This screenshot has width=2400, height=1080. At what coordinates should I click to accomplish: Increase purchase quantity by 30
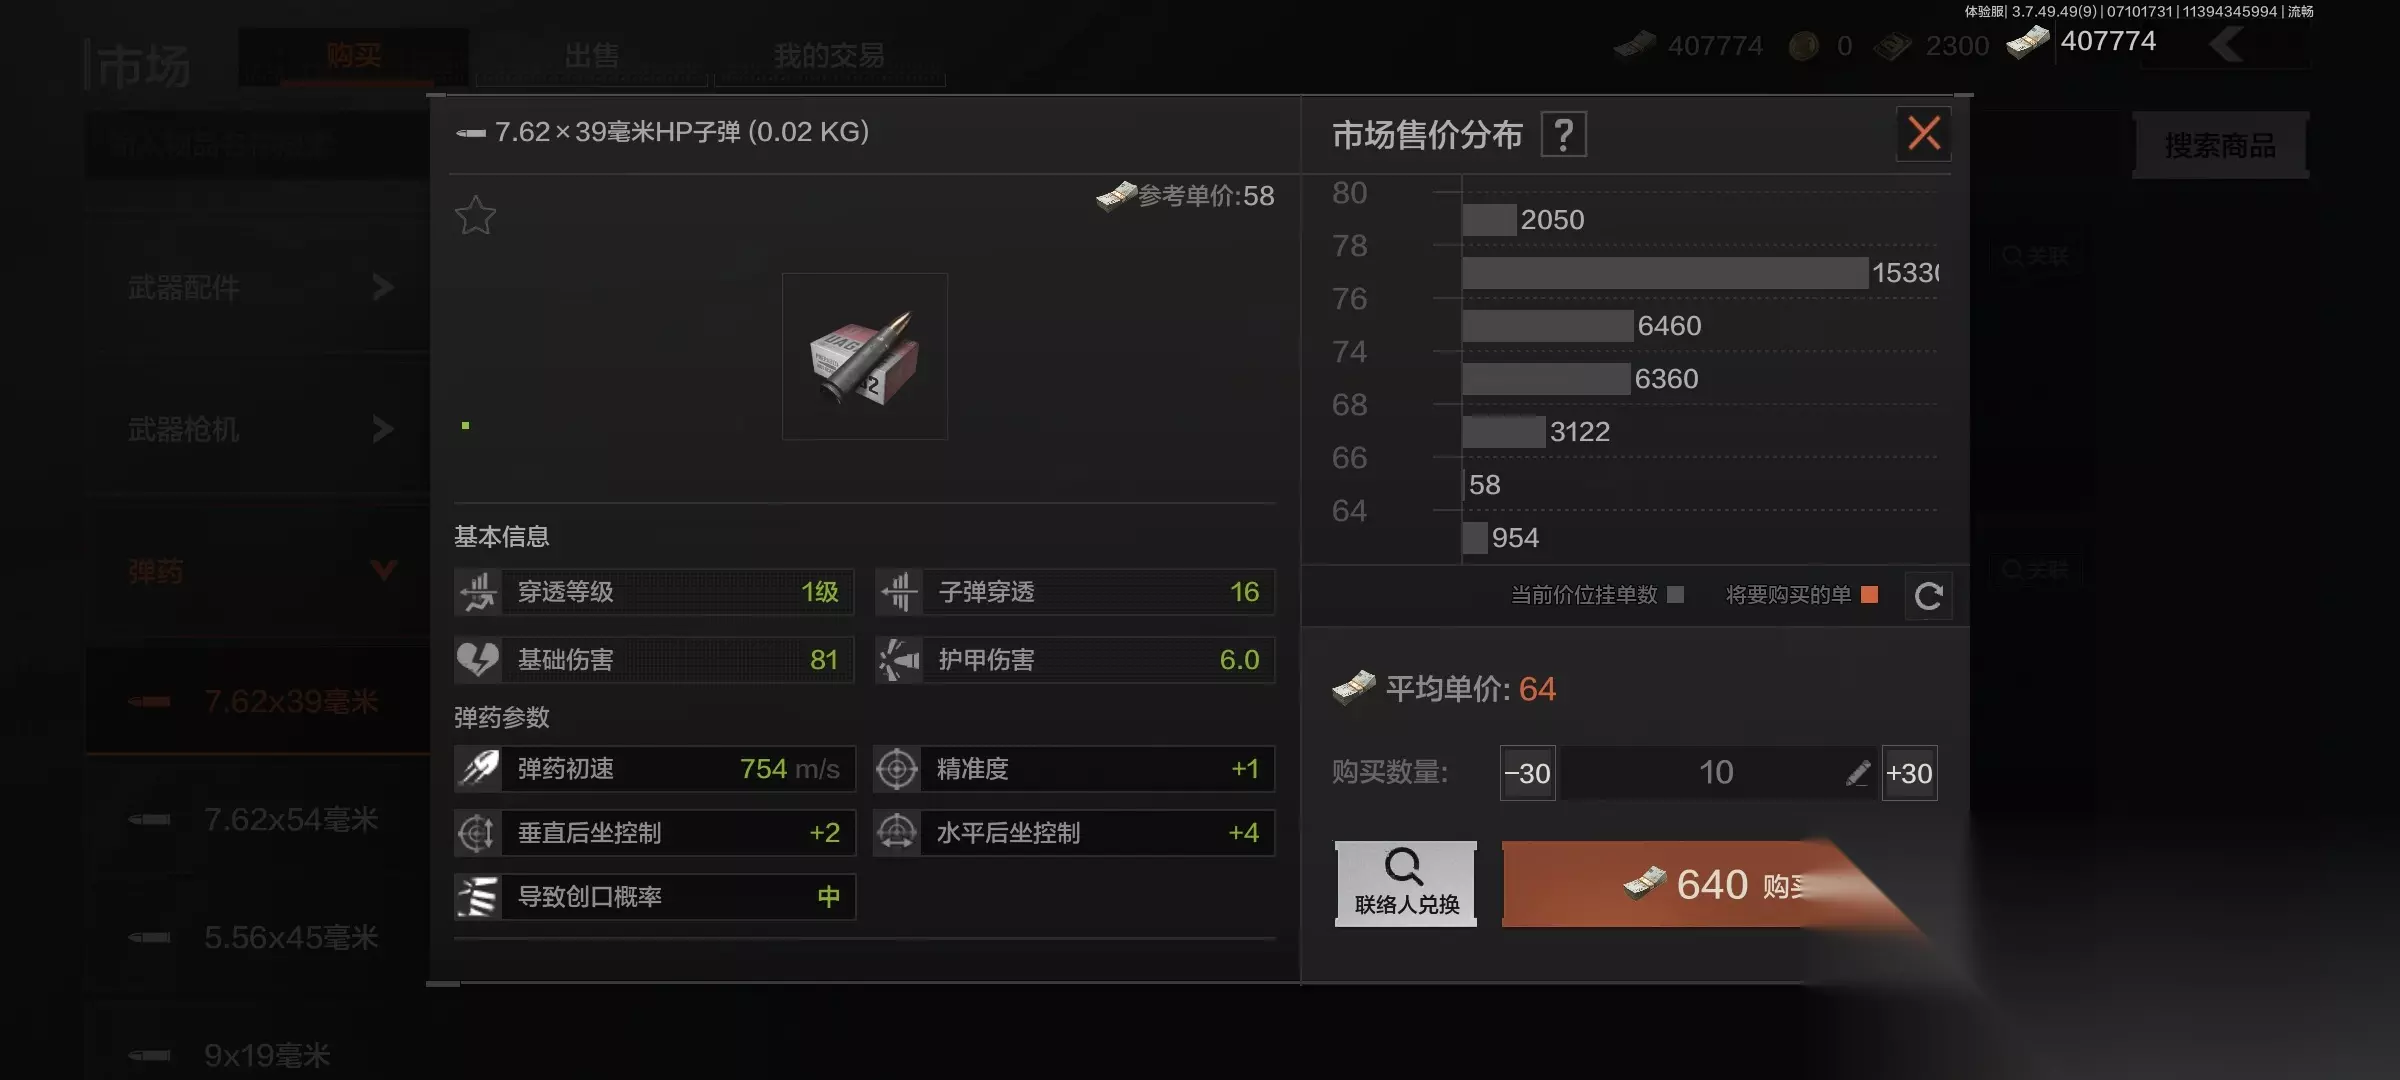point(1909,773)
